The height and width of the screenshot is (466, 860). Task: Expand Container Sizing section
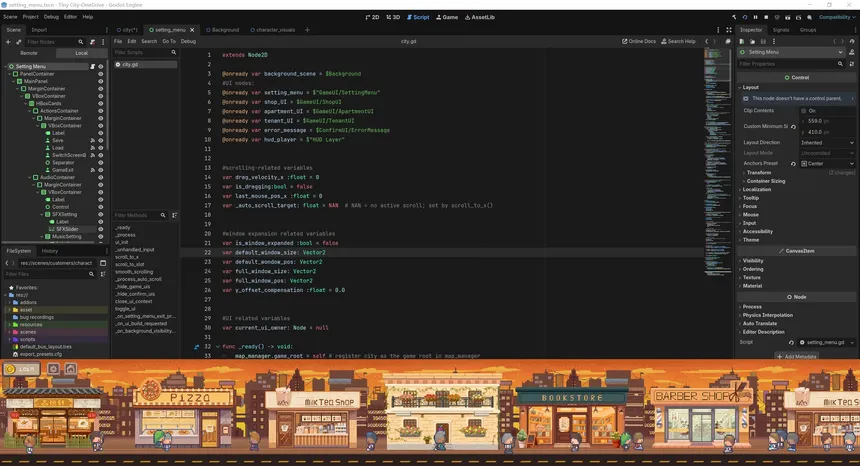pos(764,181)
